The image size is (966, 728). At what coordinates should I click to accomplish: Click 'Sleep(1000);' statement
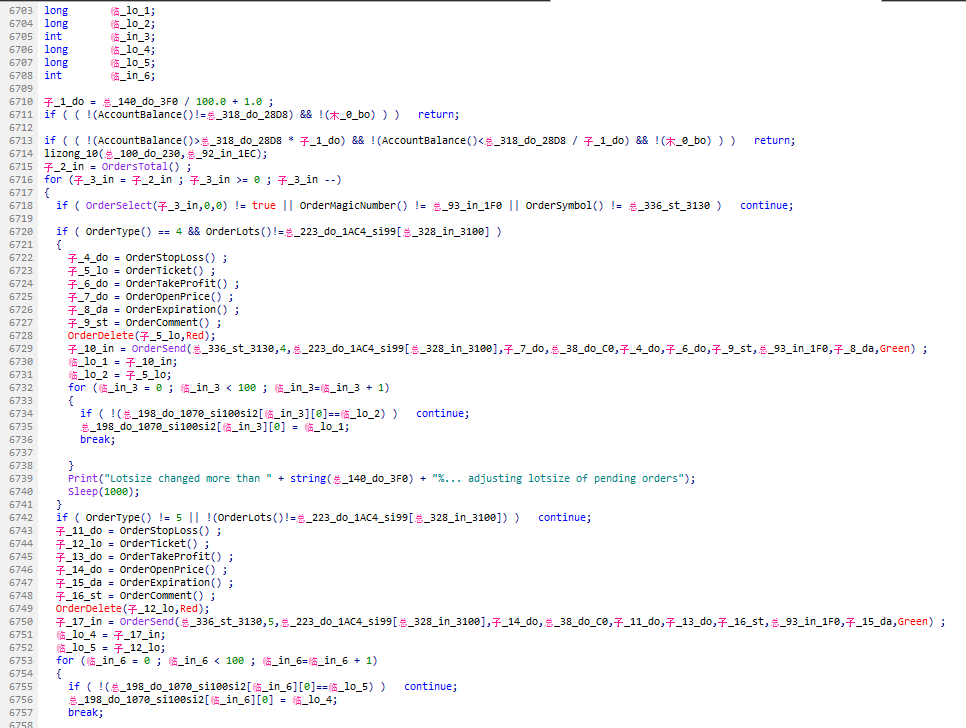(104, 491)
